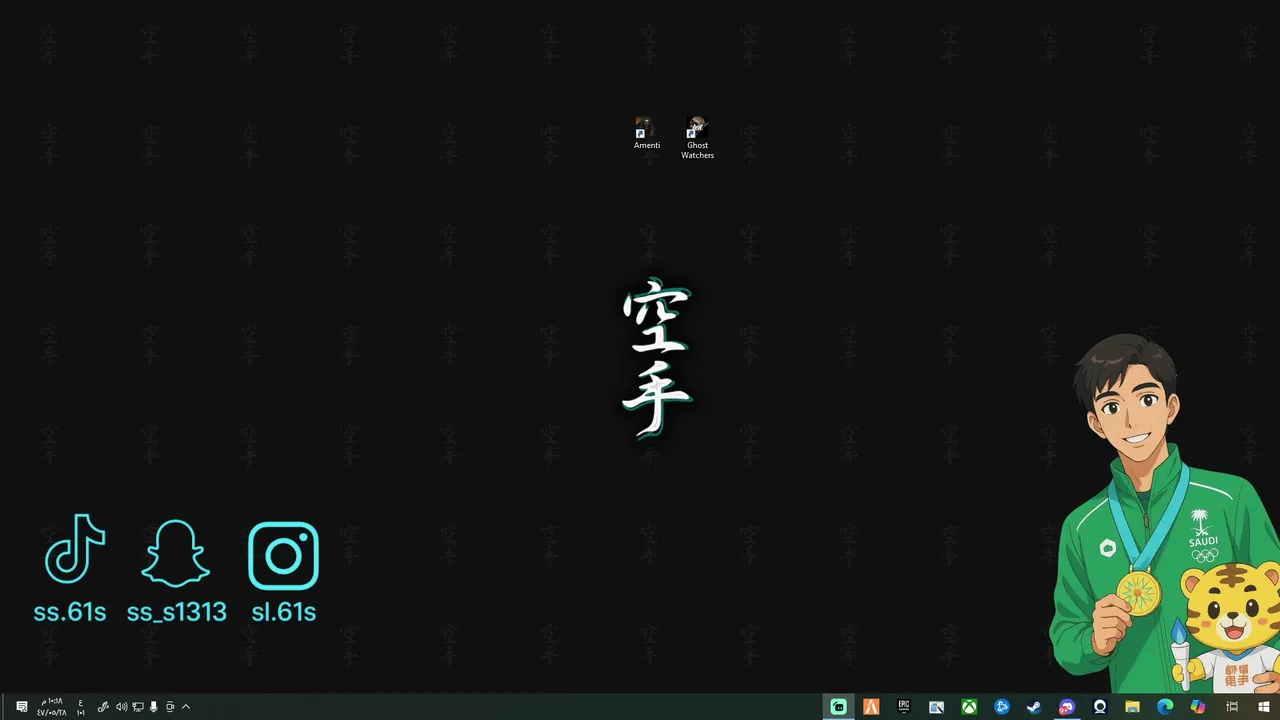The width and height of the screenshot is (1280, 720).
Task: Click the Meet Now camera tray icon
Action: (170, 707)
